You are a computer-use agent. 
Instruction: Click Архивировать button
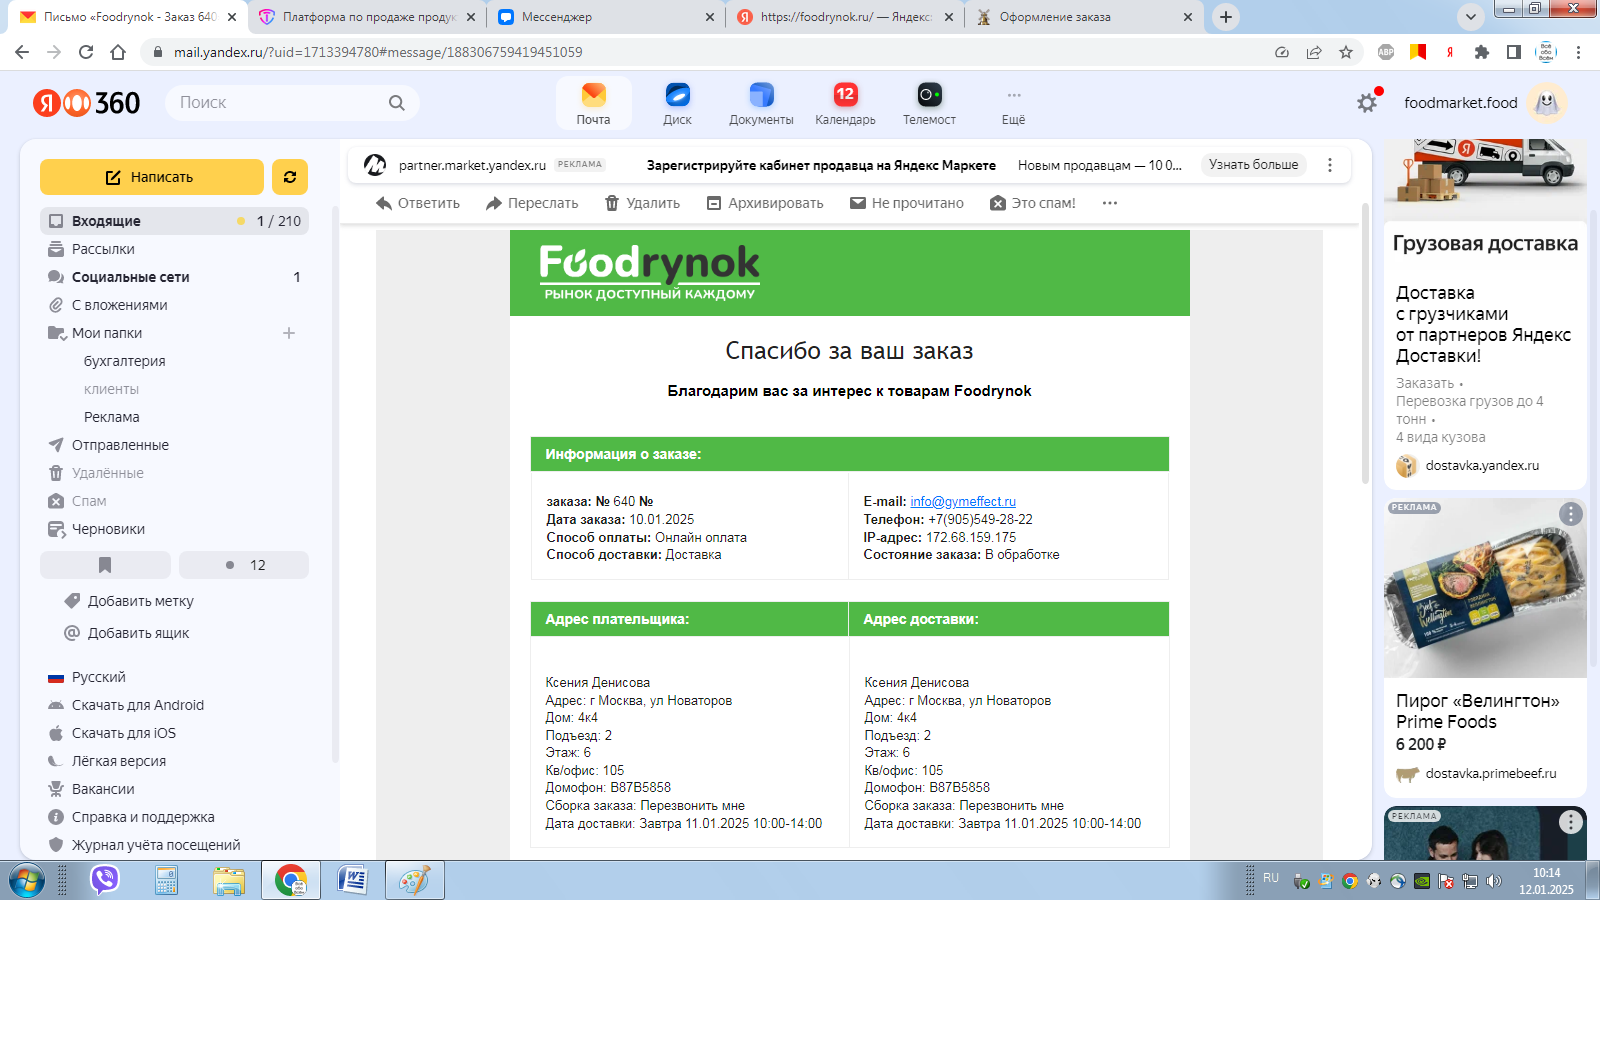click(x=765, y=203)
